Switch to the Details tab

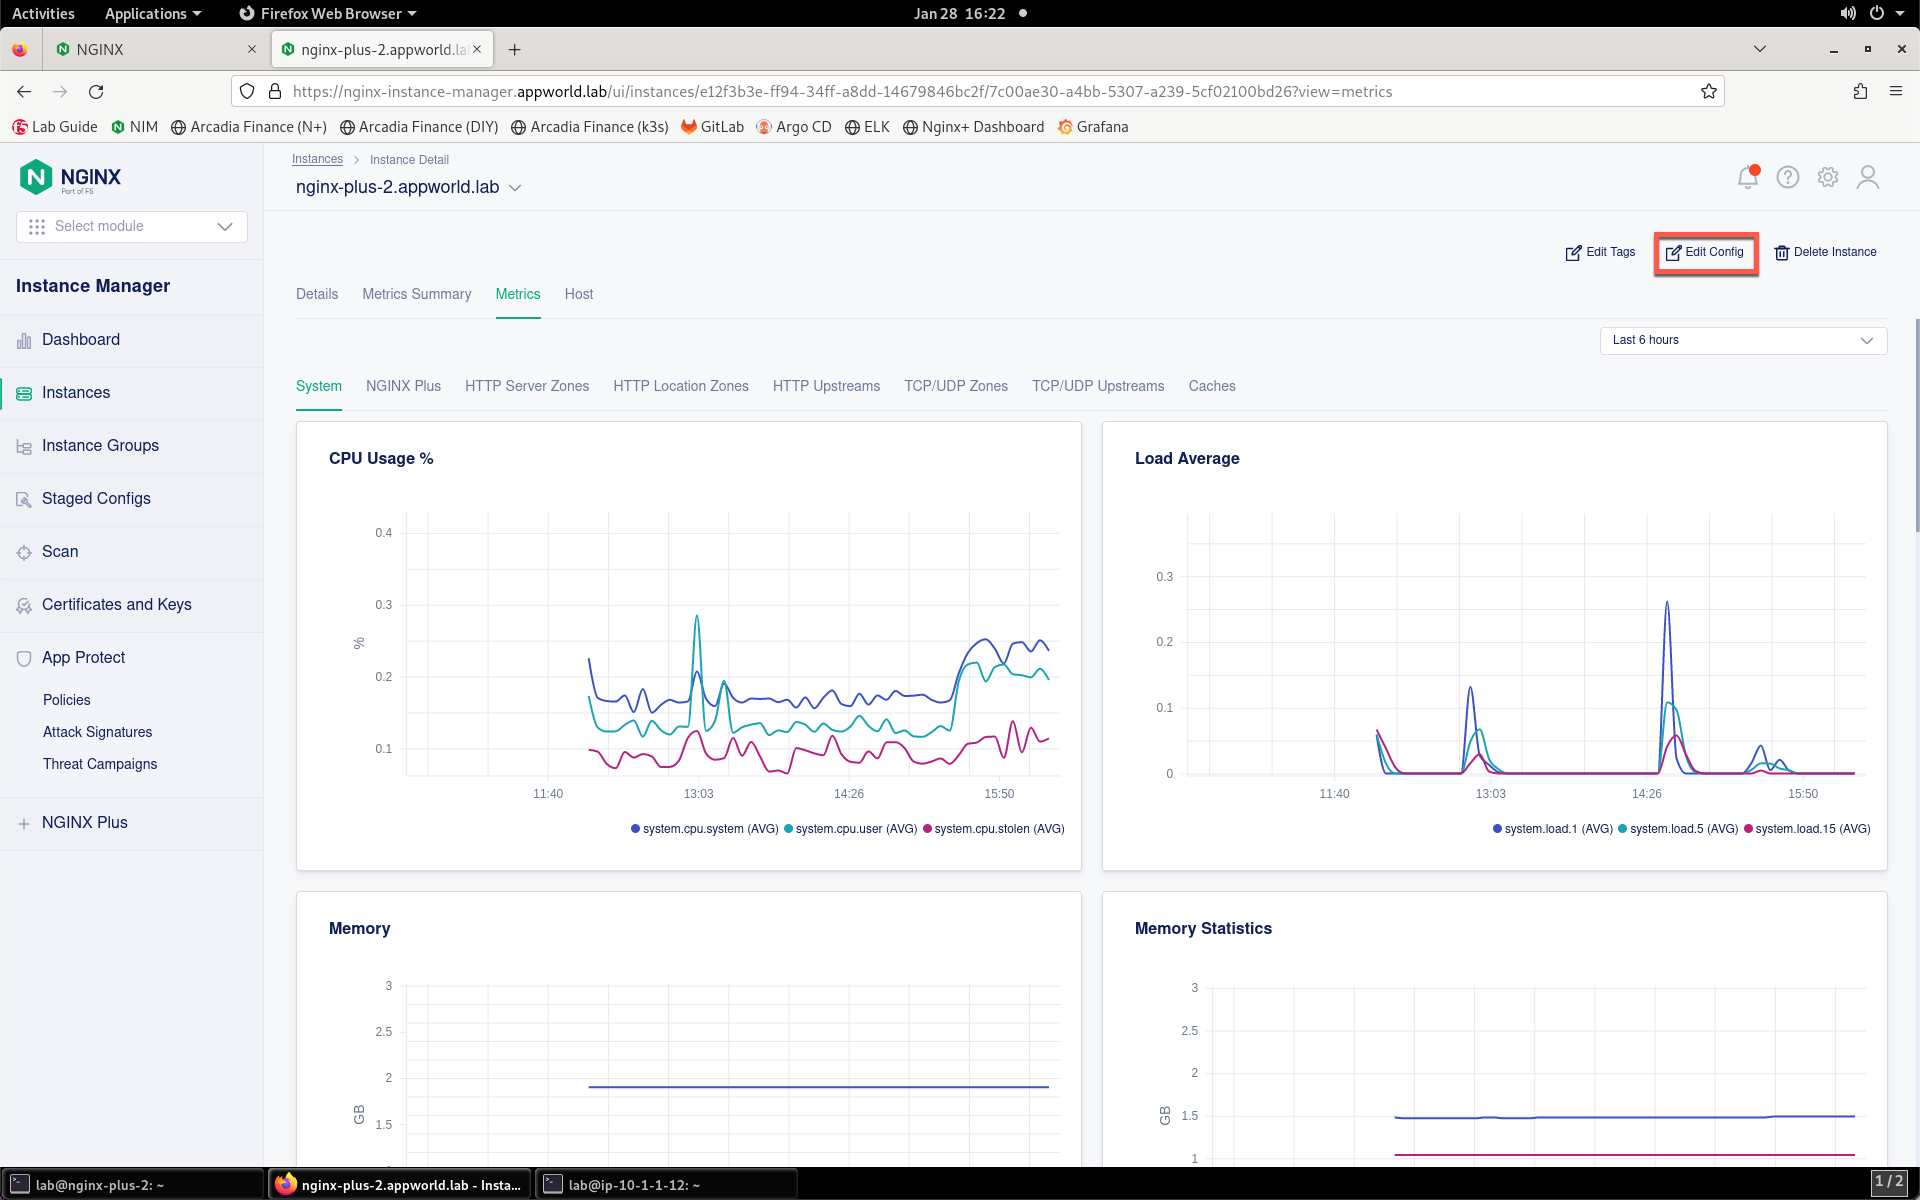[x=317, y=294]
